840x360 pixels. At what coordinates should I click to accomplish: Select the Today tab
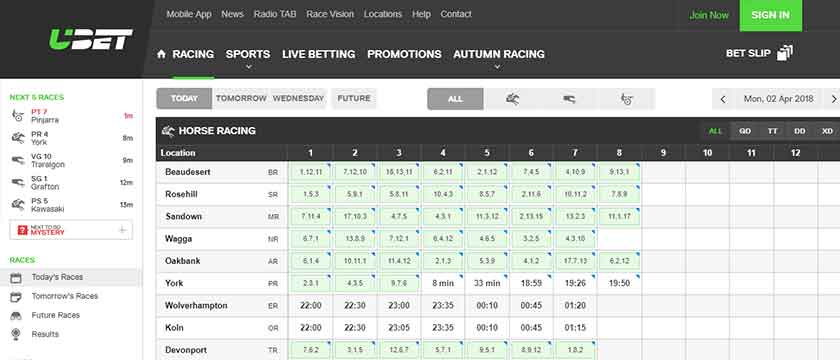coord(184,99)
